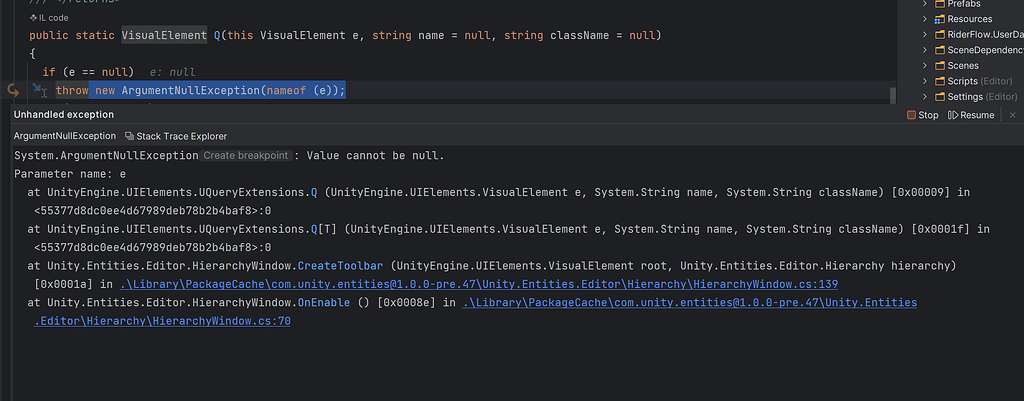
Task: Close the Unhandled exception popup
Action: [1012, 115]
